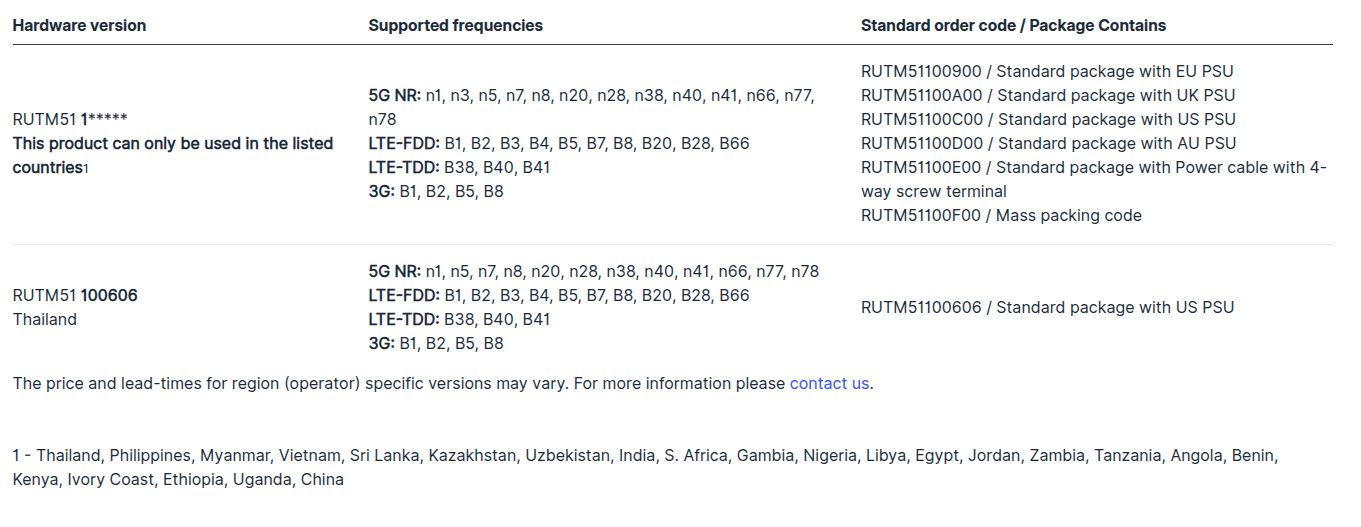Click the "RUTM51 100606" hardware version
The width and height of the screenshot is (1361, 527).
point(75,295)
